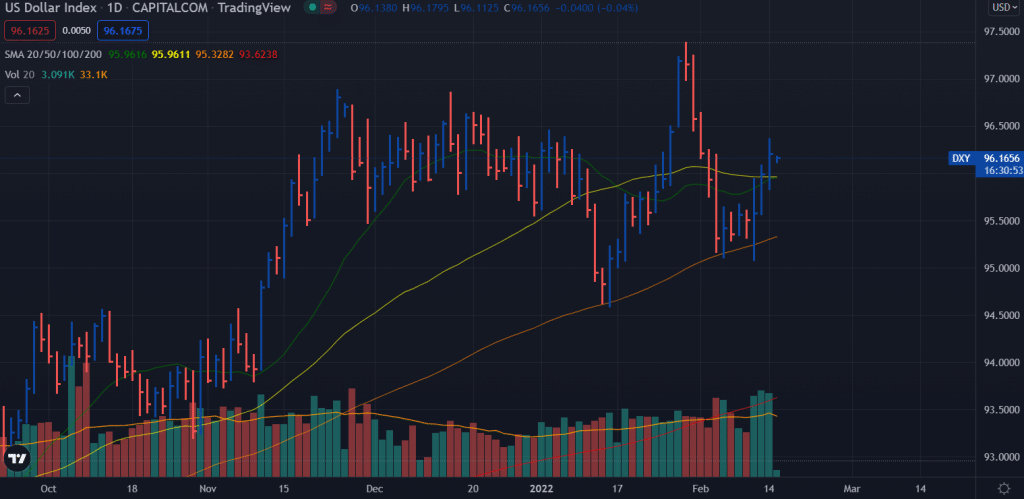Click 17 on the time axis
This screenshot has width=1024, height=499.
point(616,488)
